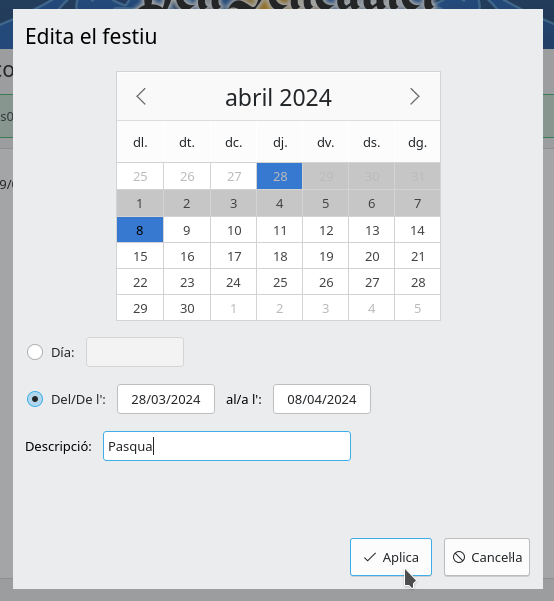The image size is (554, 601).
Task: Click the start date field 28/03/2024
Action: [166, 399]
